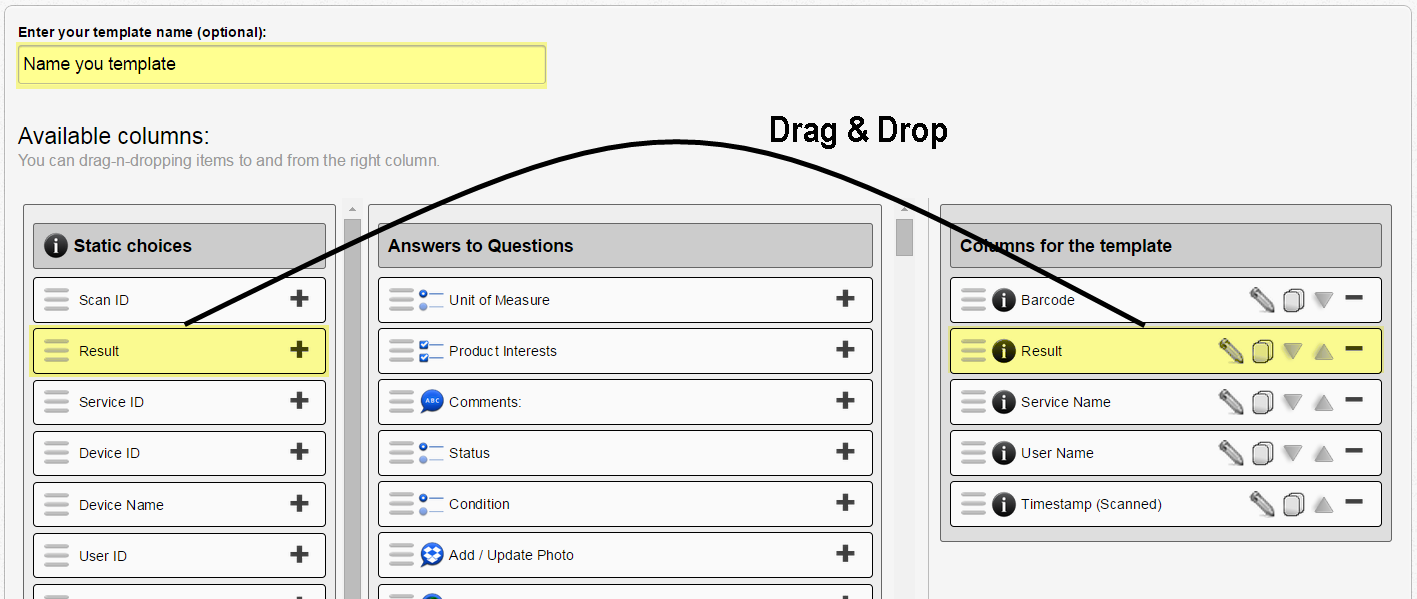Viewport: 1417px width, 599px height.
Task: Move the User Name column down
Action: (x=1293, y=453)
